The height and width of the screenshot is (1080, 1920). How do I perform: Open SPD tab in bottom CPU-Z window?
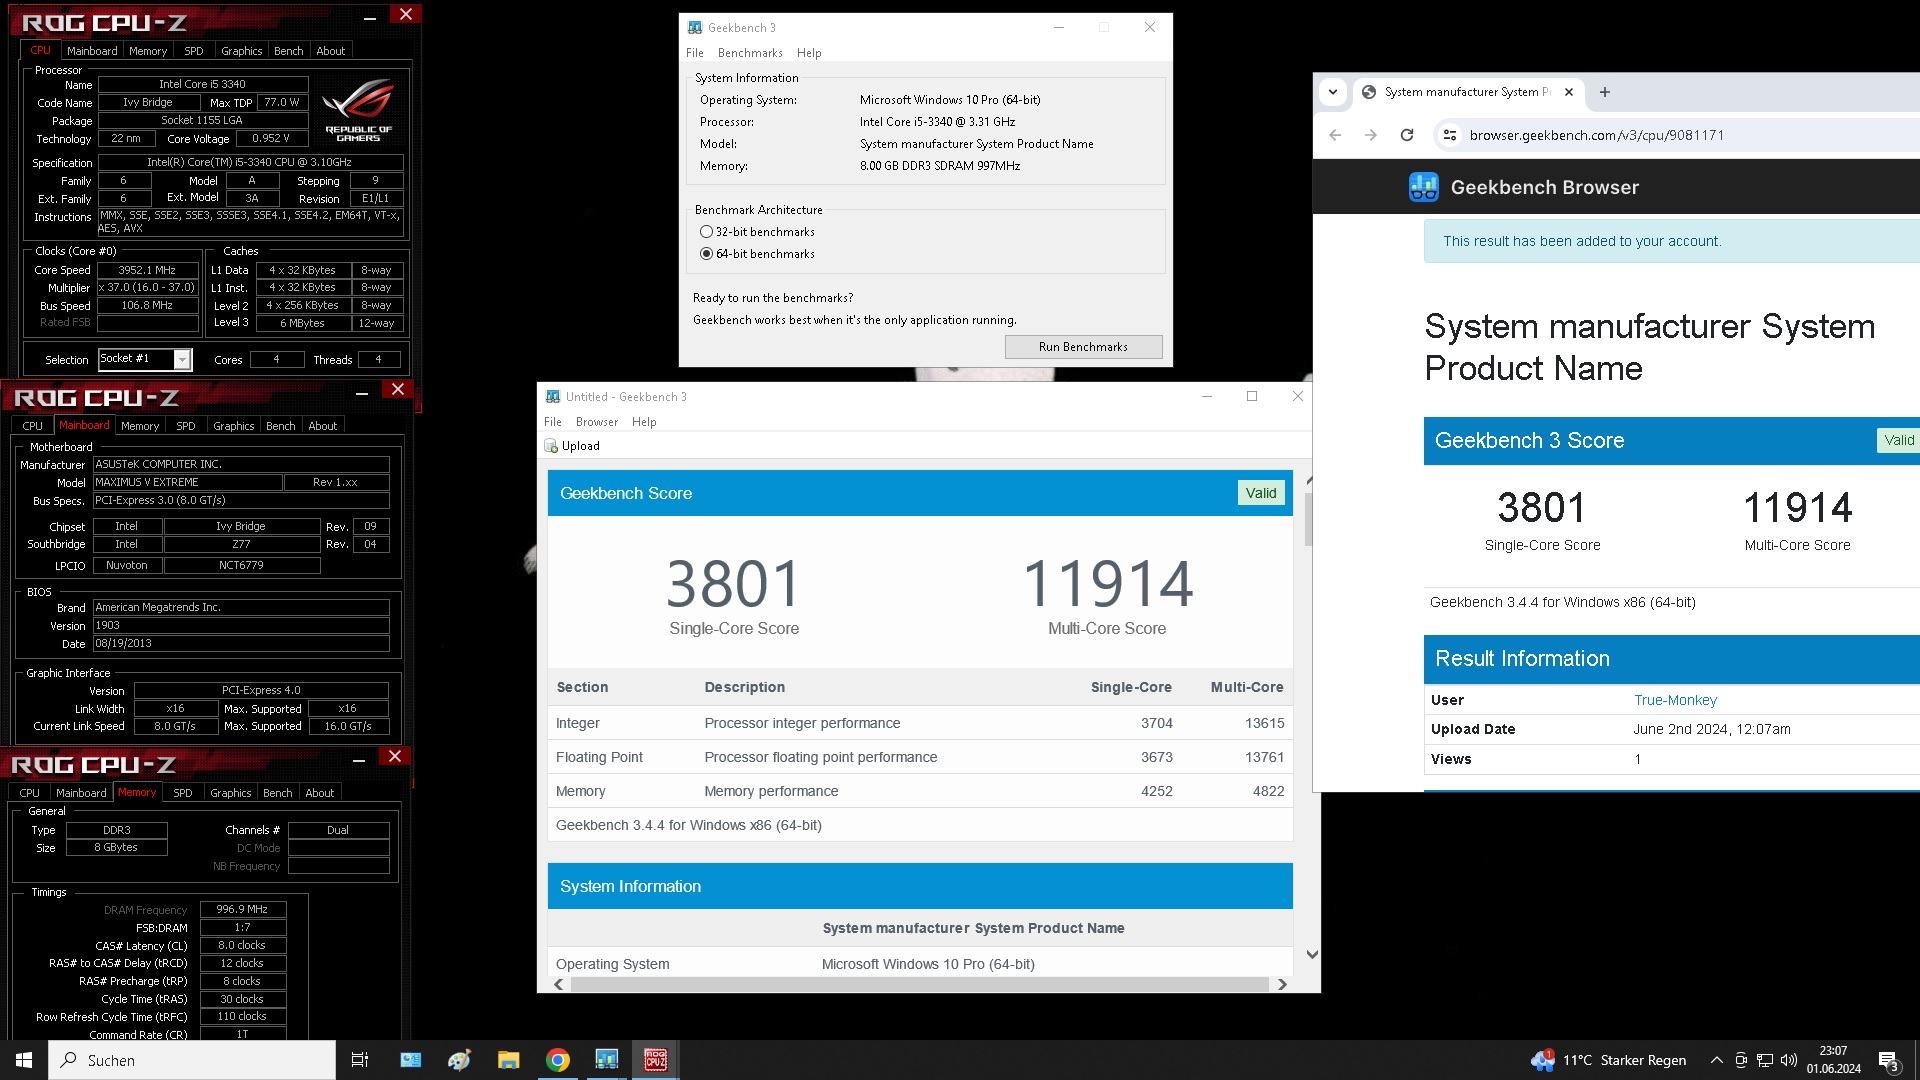(x=183, y=793)
